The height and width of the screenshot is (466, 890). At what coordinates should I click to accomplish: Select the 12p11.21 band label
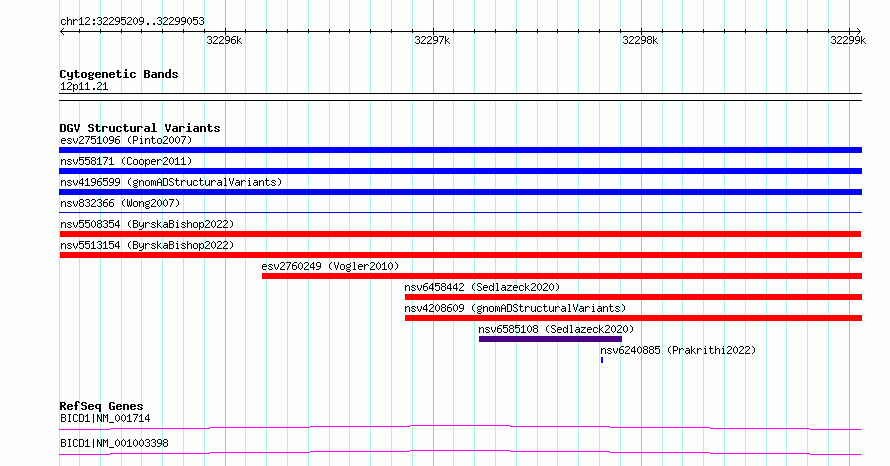(x=84, y=87)
